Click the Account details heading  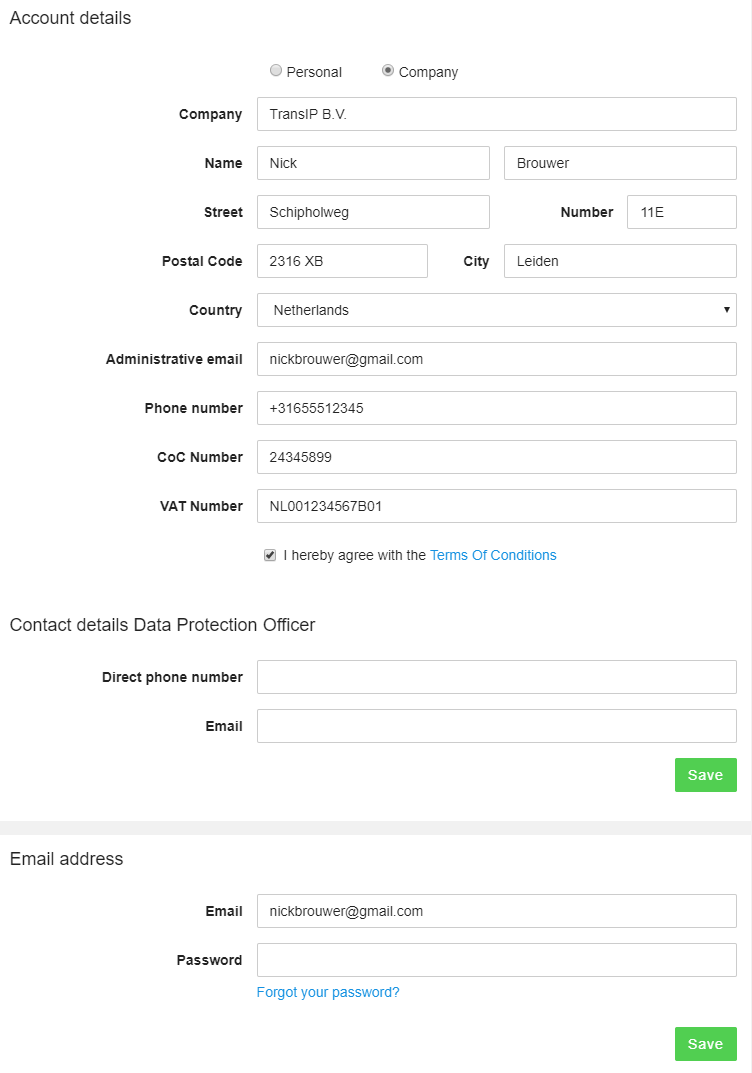pyautogui.click(x=70, y=18)
